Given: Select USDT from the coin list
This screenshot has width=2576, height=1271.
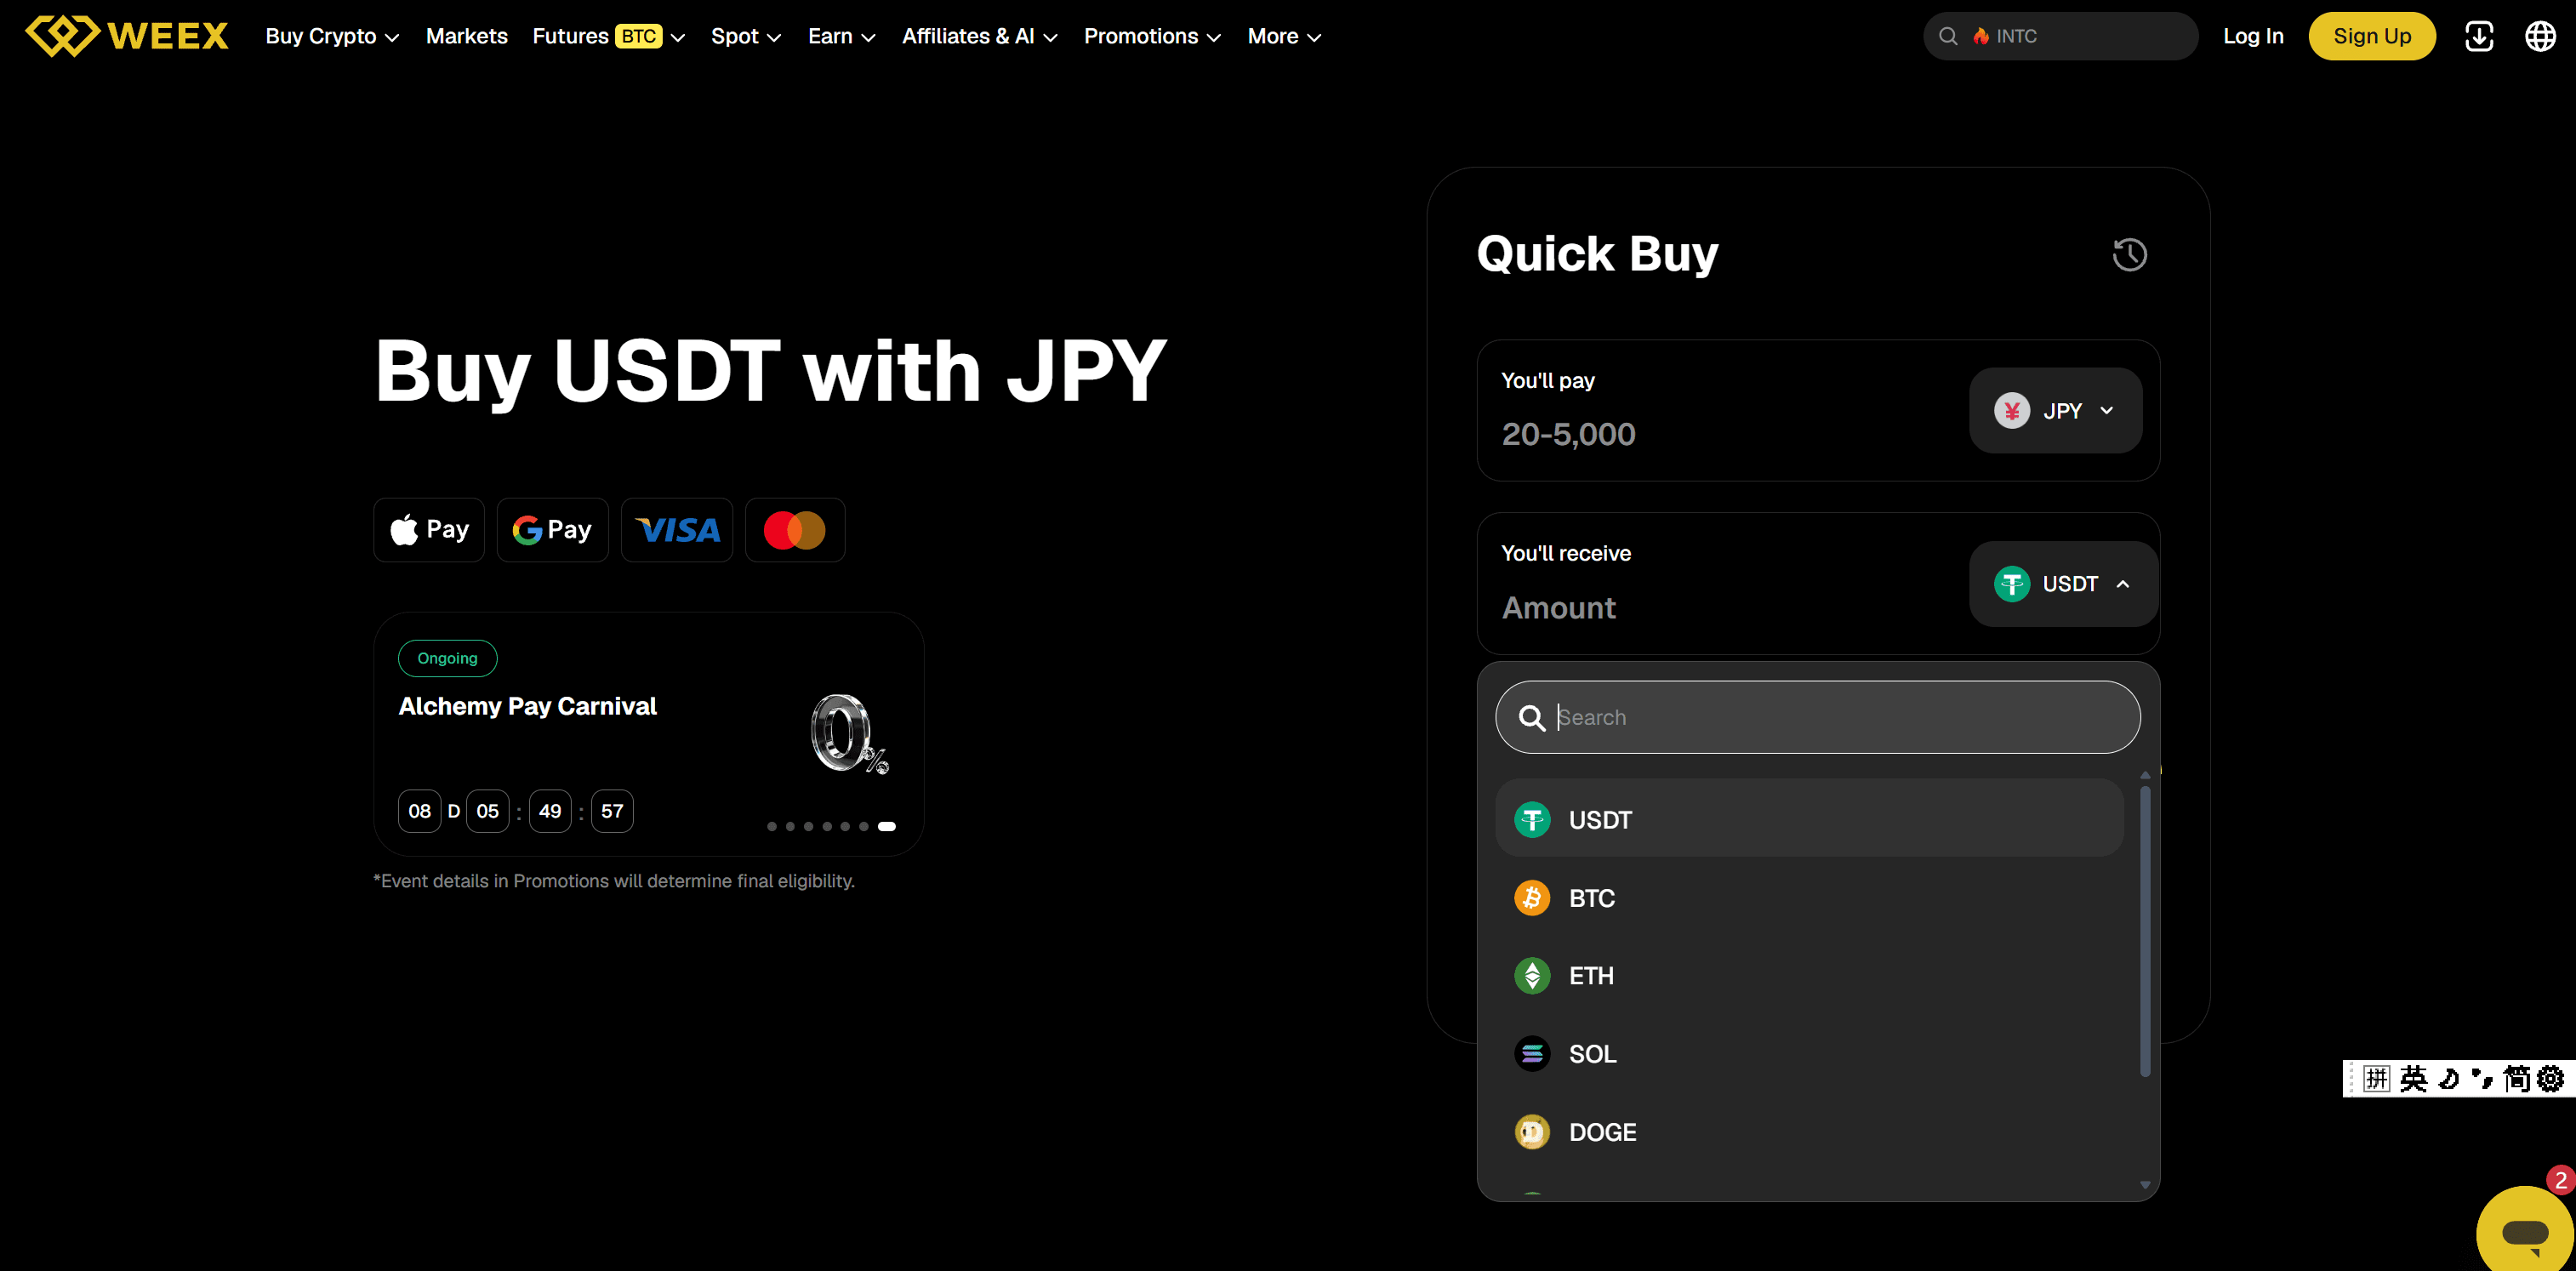Looking at the screenshot, I should click(1809, 818).
